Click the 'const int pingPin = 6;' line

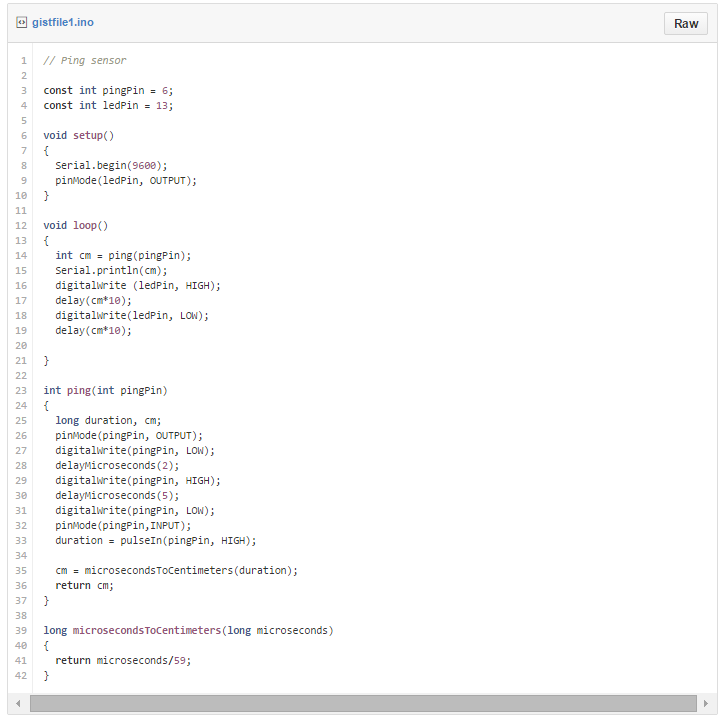click(x=108, y=91)
